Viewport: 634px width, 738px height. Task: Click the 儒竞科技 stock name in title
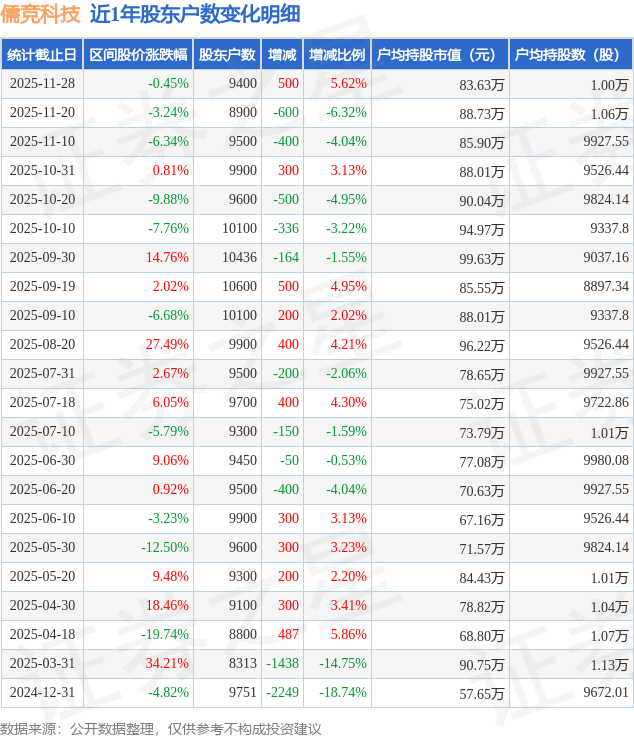pyautogui.click(x=41, y=14)
